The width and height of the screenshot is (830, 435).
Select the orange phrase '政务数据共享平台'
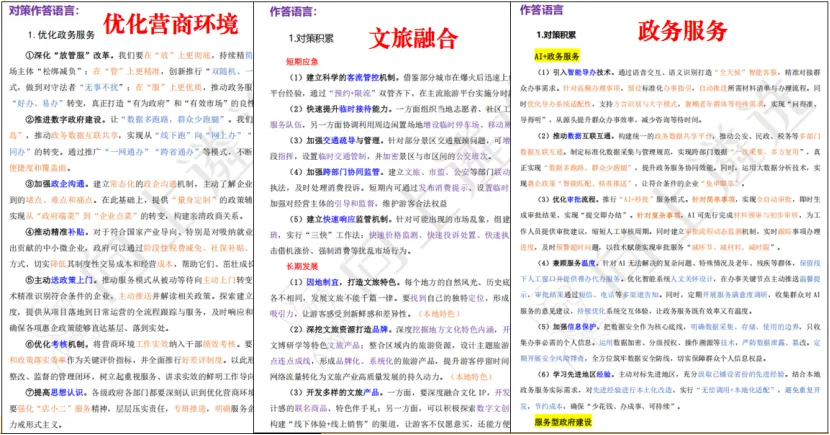coord(683,136)
